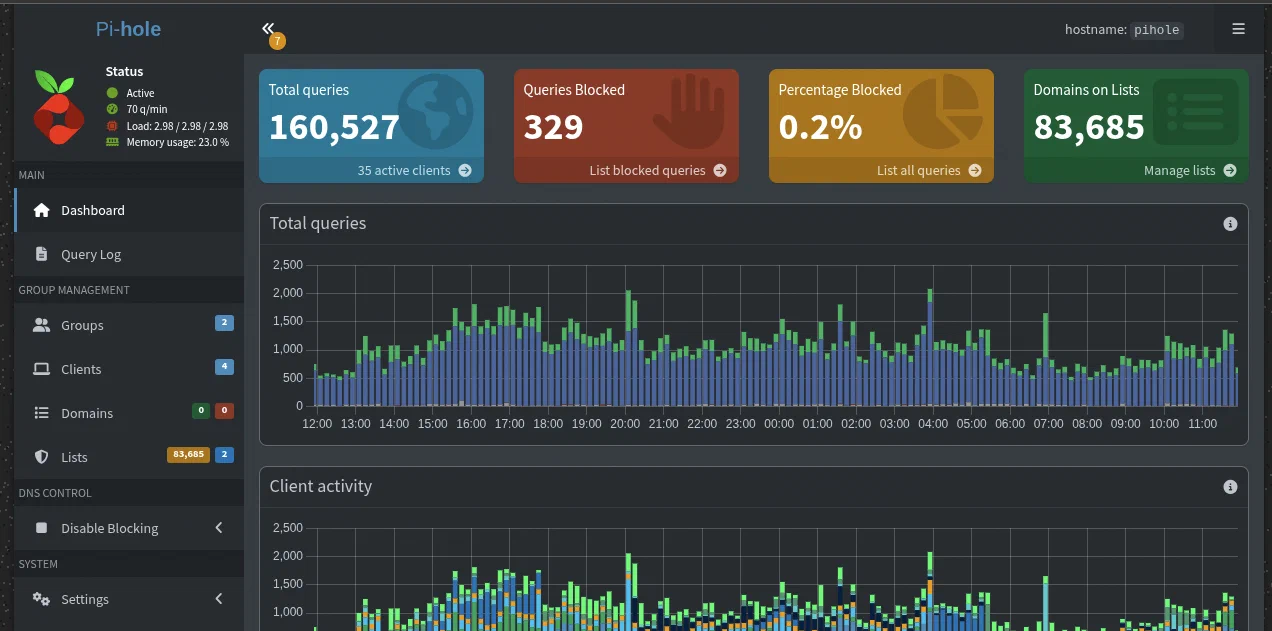Click the Lists shield icon in sidebar

coord(41,457)
